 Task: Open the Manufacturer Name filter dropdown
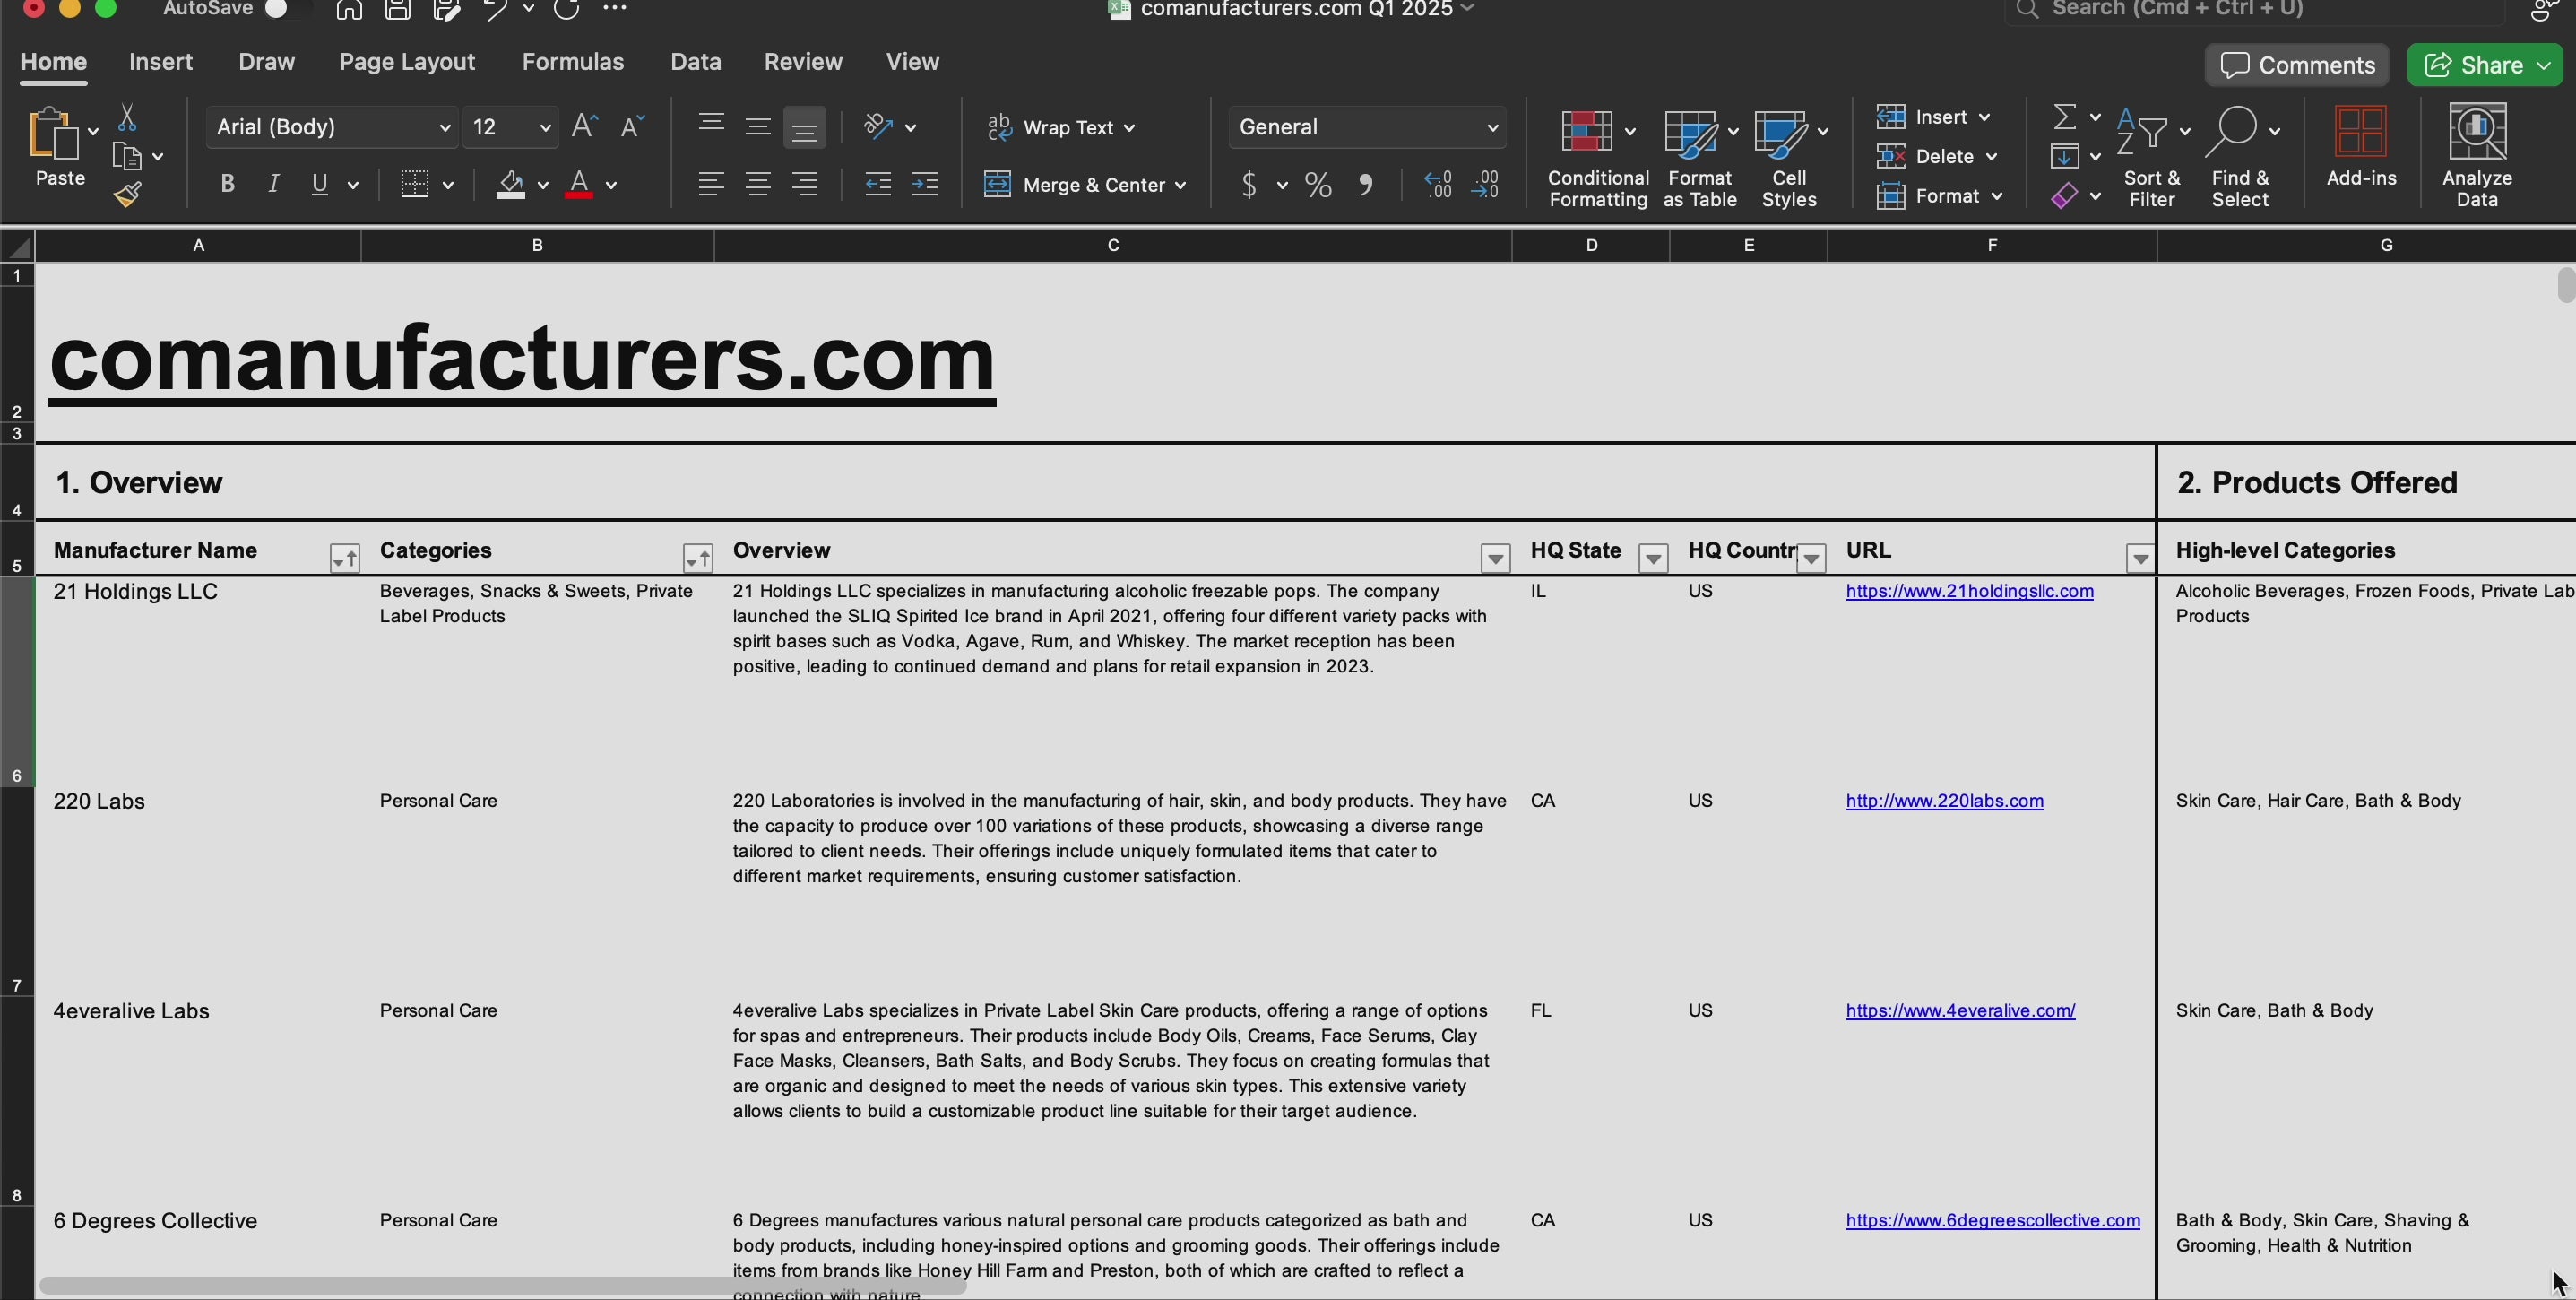[x=344, y=558]
